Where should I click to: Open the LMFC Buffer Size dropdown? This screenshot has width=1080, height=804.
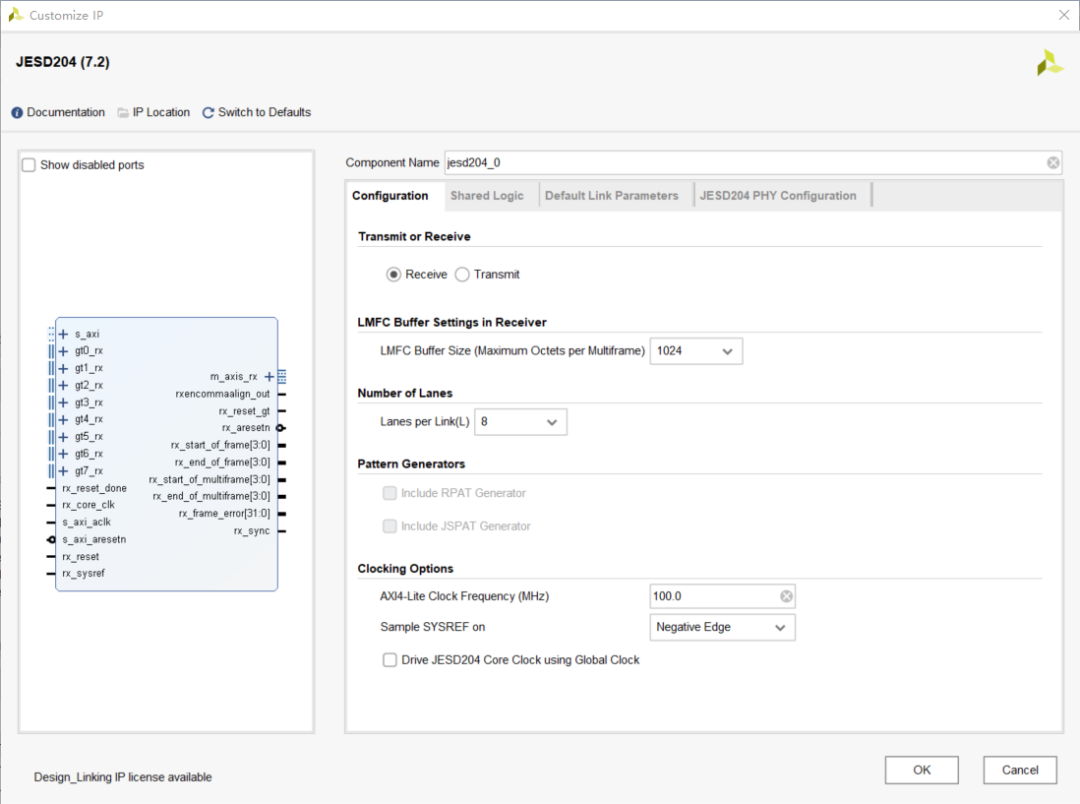click(x=696, y=351)
